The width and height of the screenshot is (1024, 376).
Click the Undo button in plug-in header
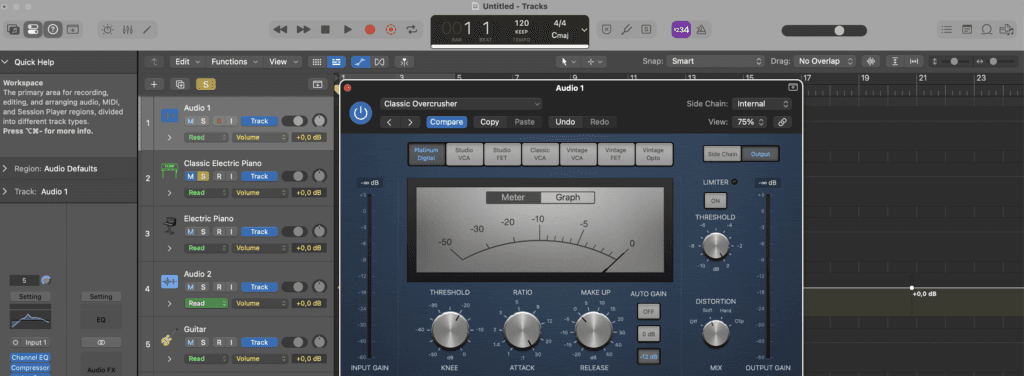[x=565, y=122]
